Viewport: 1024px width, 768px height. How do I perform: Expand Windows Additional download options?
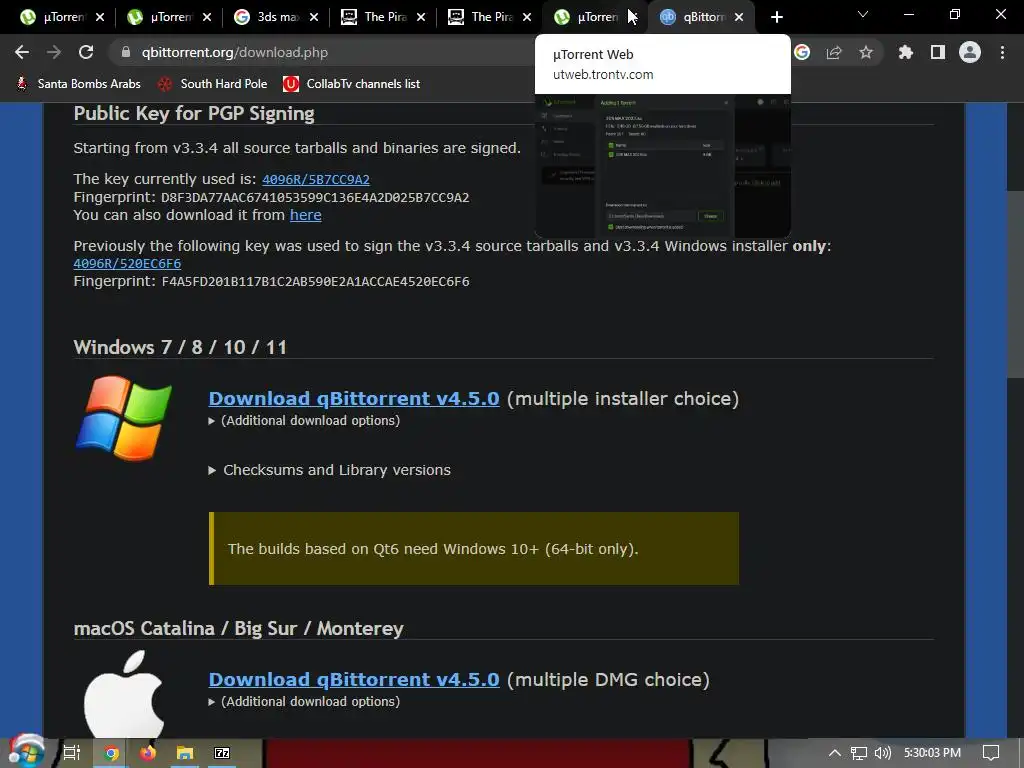pyautogui.click(x=304, y=421)
